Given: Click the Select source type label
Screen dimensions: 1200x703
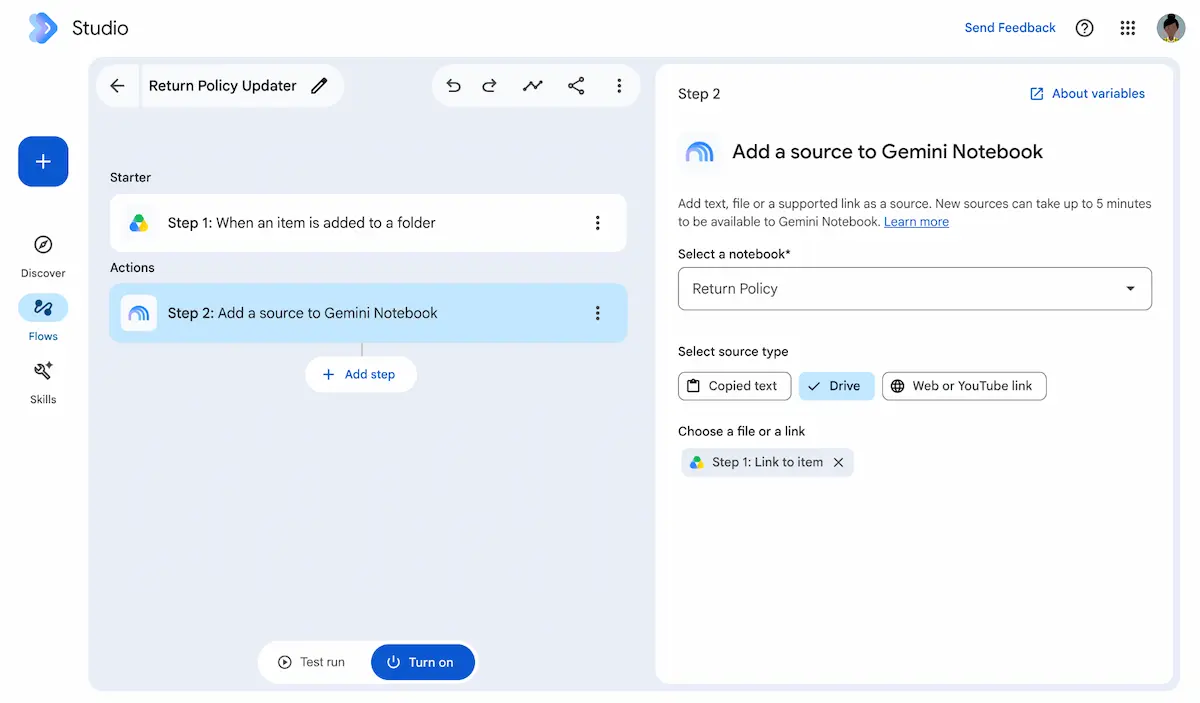Looking at the screenshot, I should click(733, 352).
